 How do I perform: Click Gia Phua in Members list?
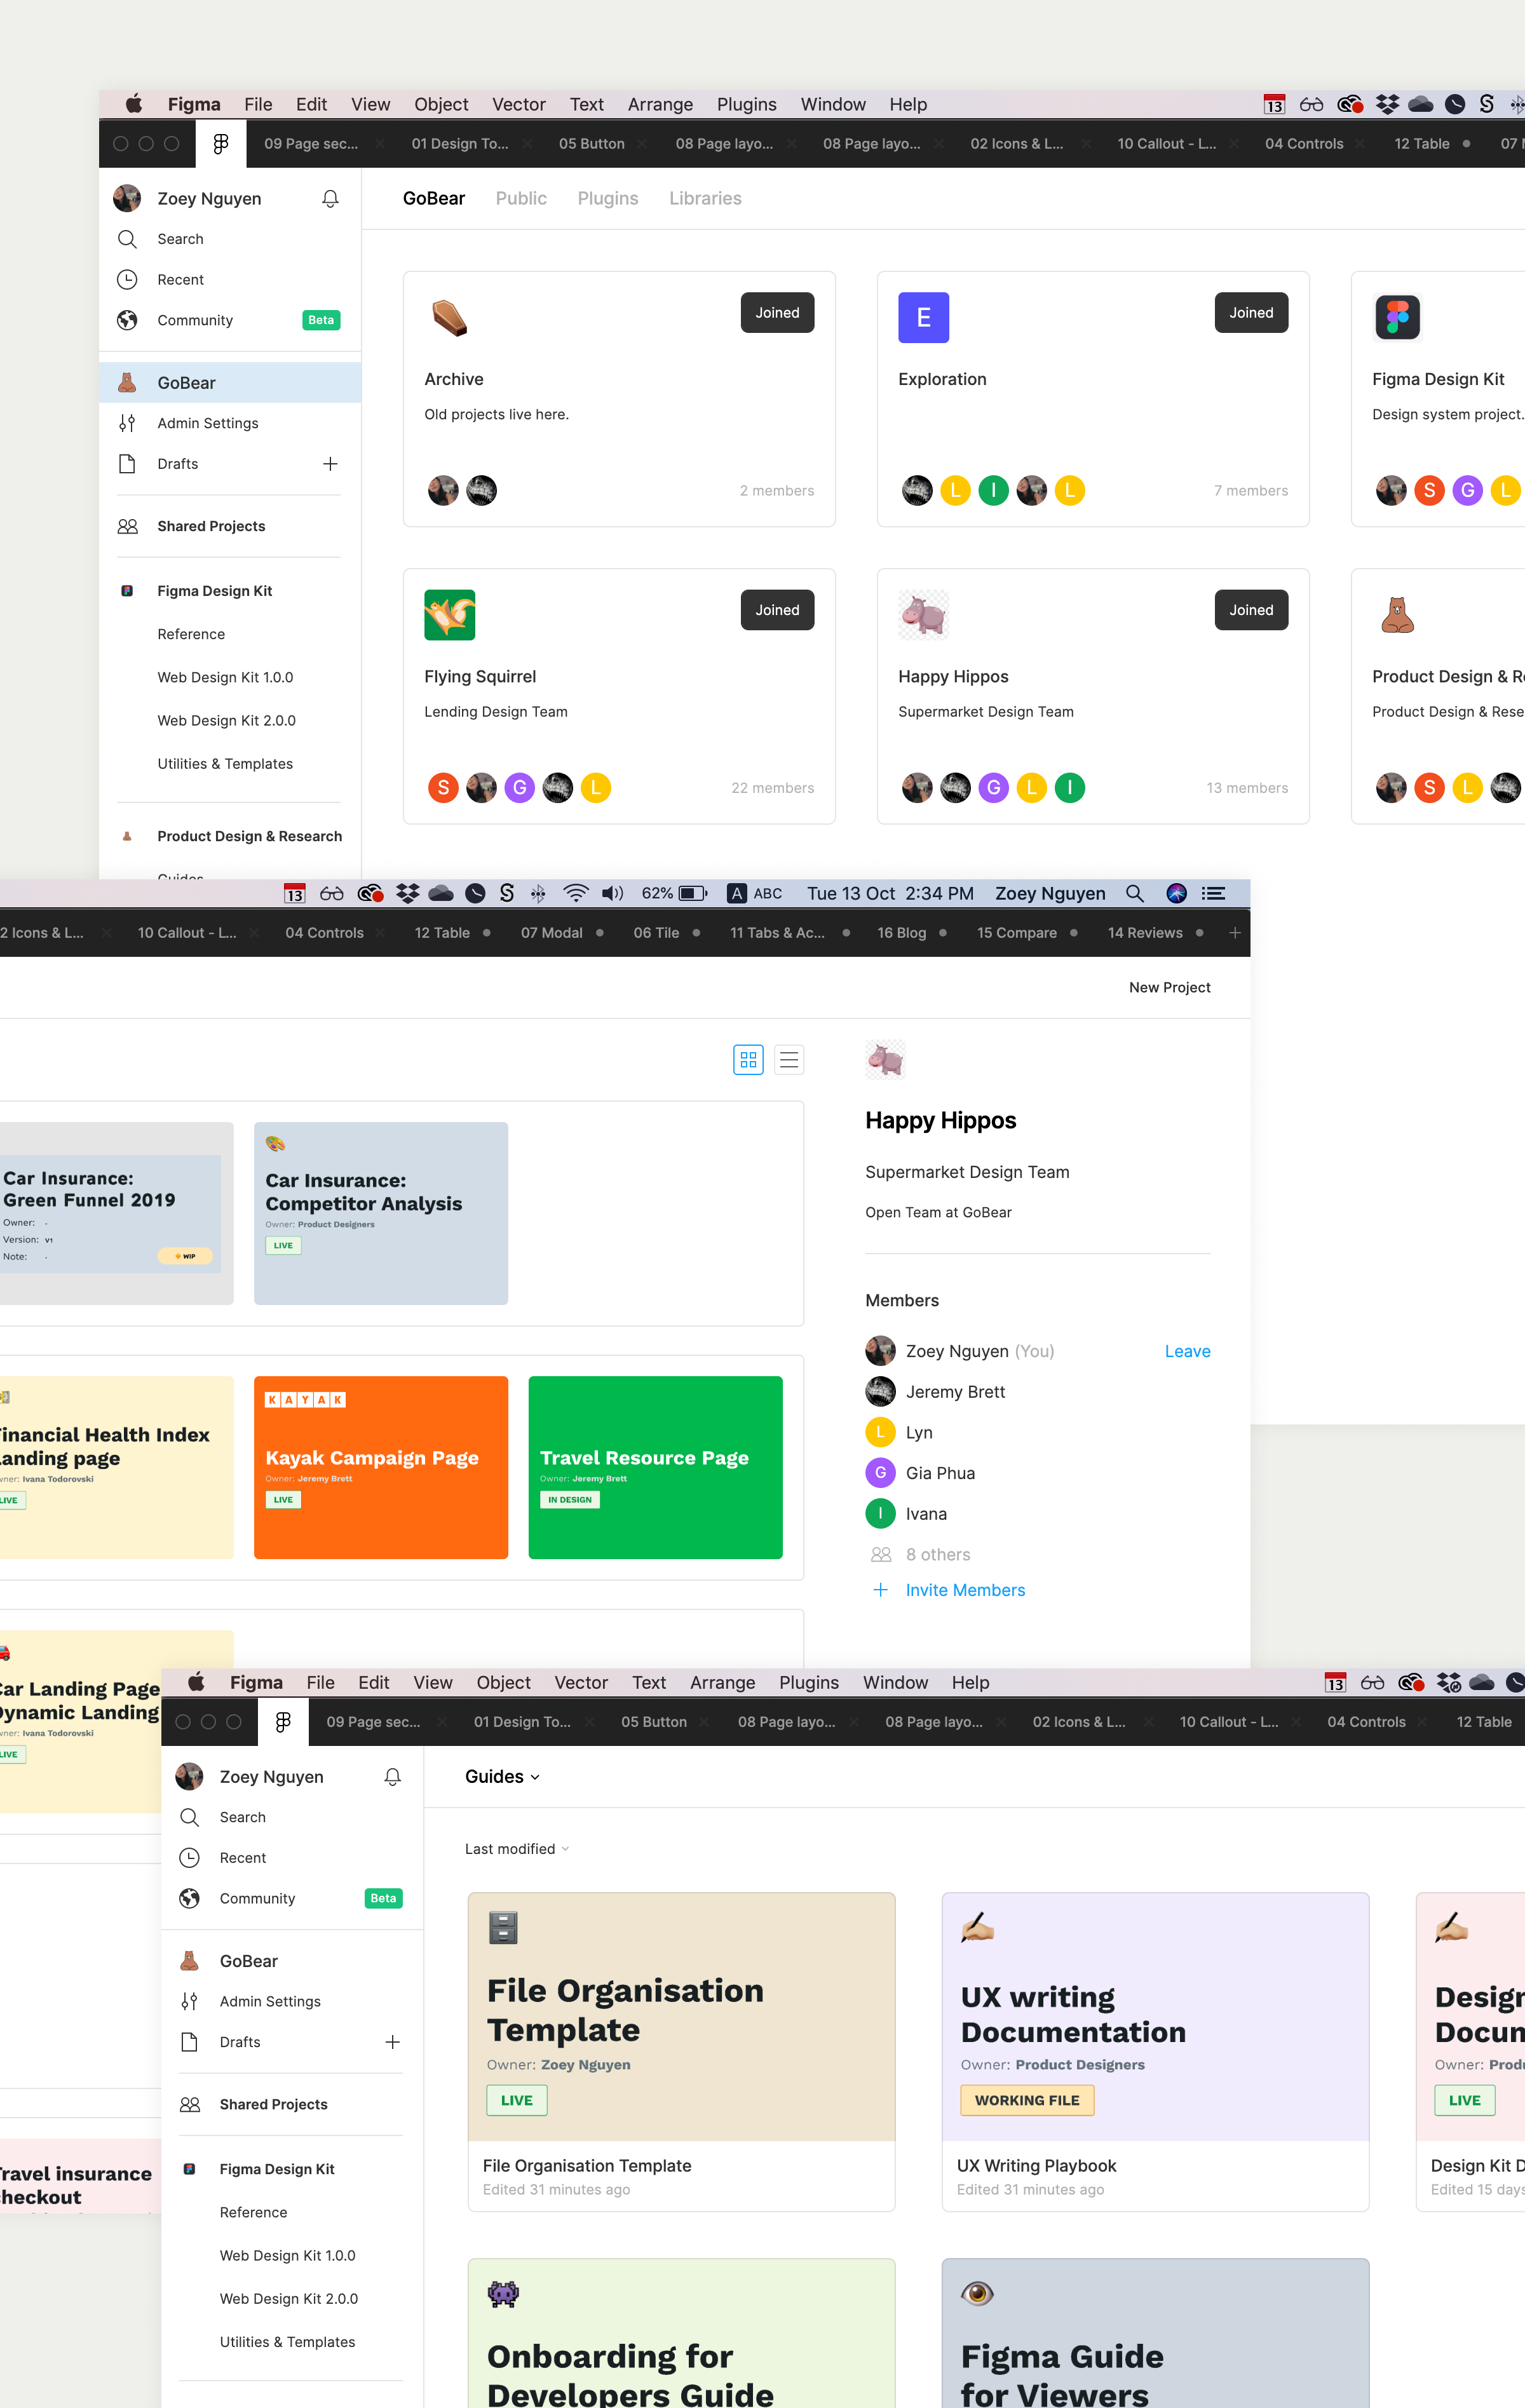coord(940,1473)
